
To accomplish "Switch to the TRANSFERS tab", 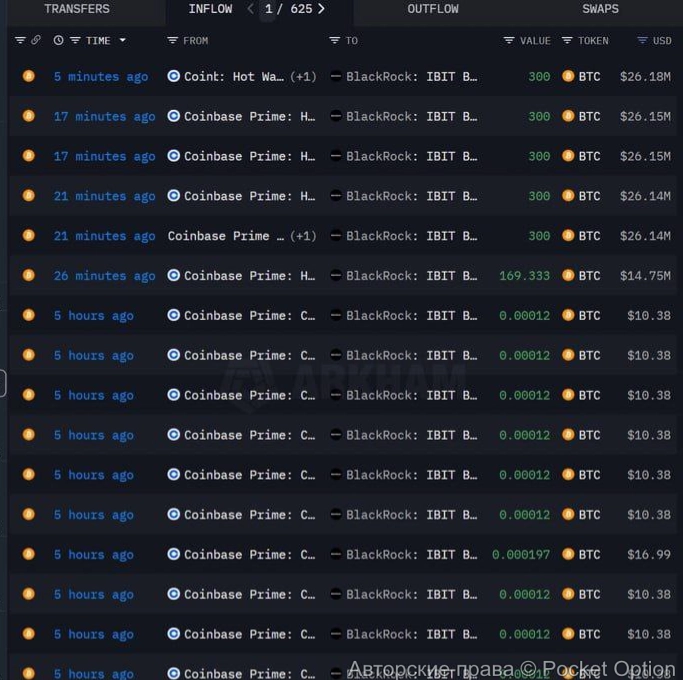I will tap(77, 9).
